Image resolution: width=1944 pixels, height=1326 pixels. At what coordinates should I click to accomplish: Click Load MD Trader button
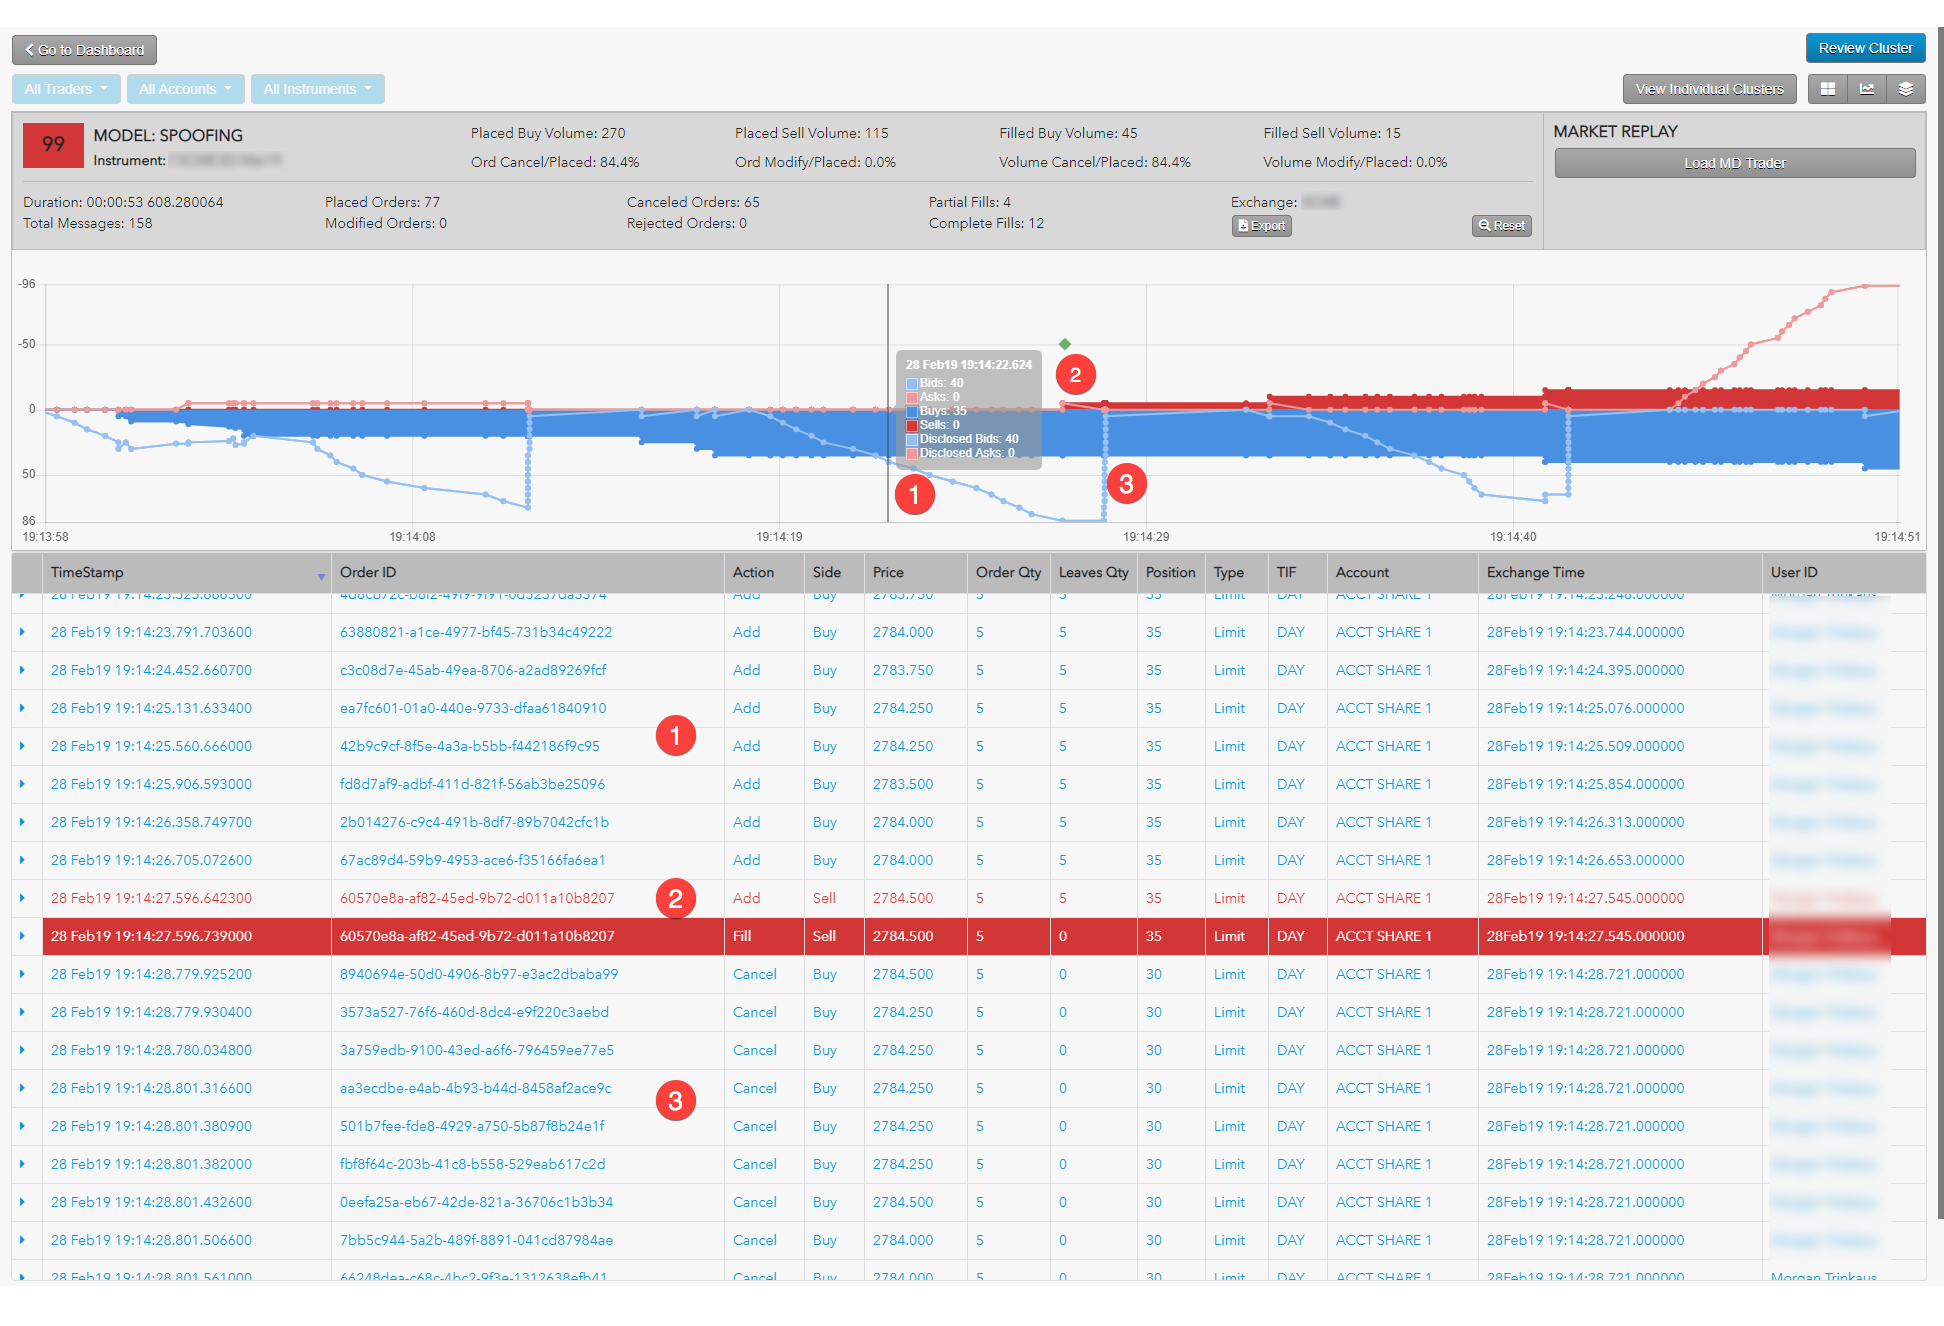point(1734,163)
